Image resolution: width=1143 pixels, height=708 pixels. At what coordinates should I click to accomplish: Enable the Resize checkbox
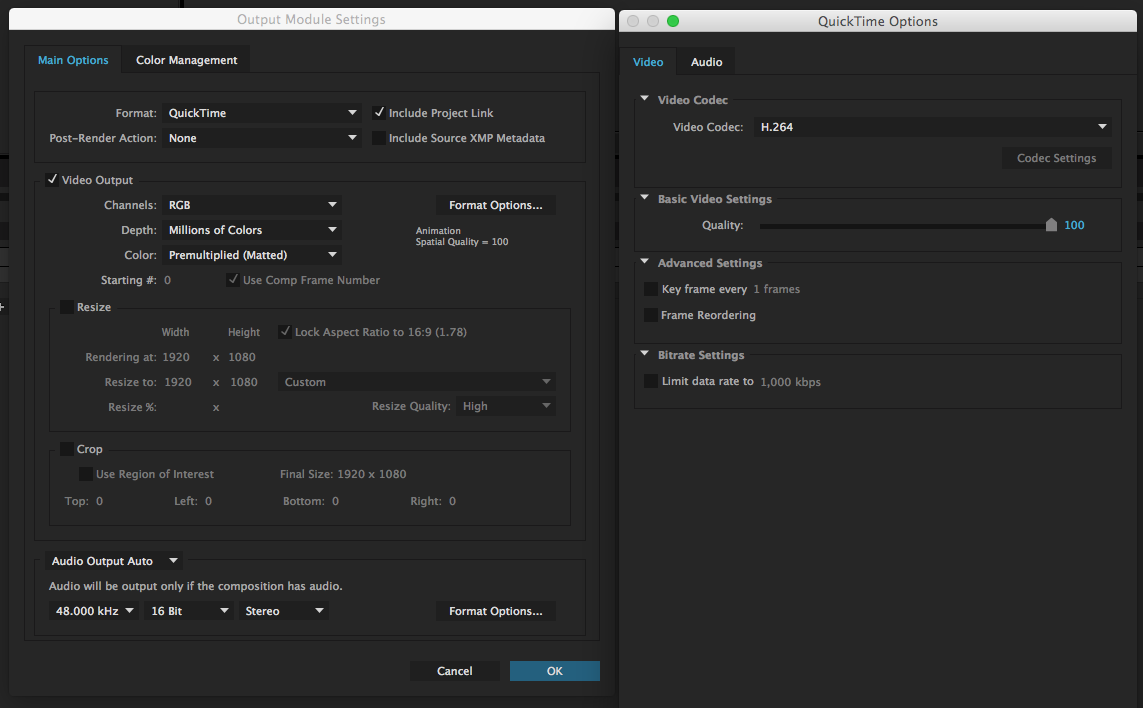click(67, 307)
